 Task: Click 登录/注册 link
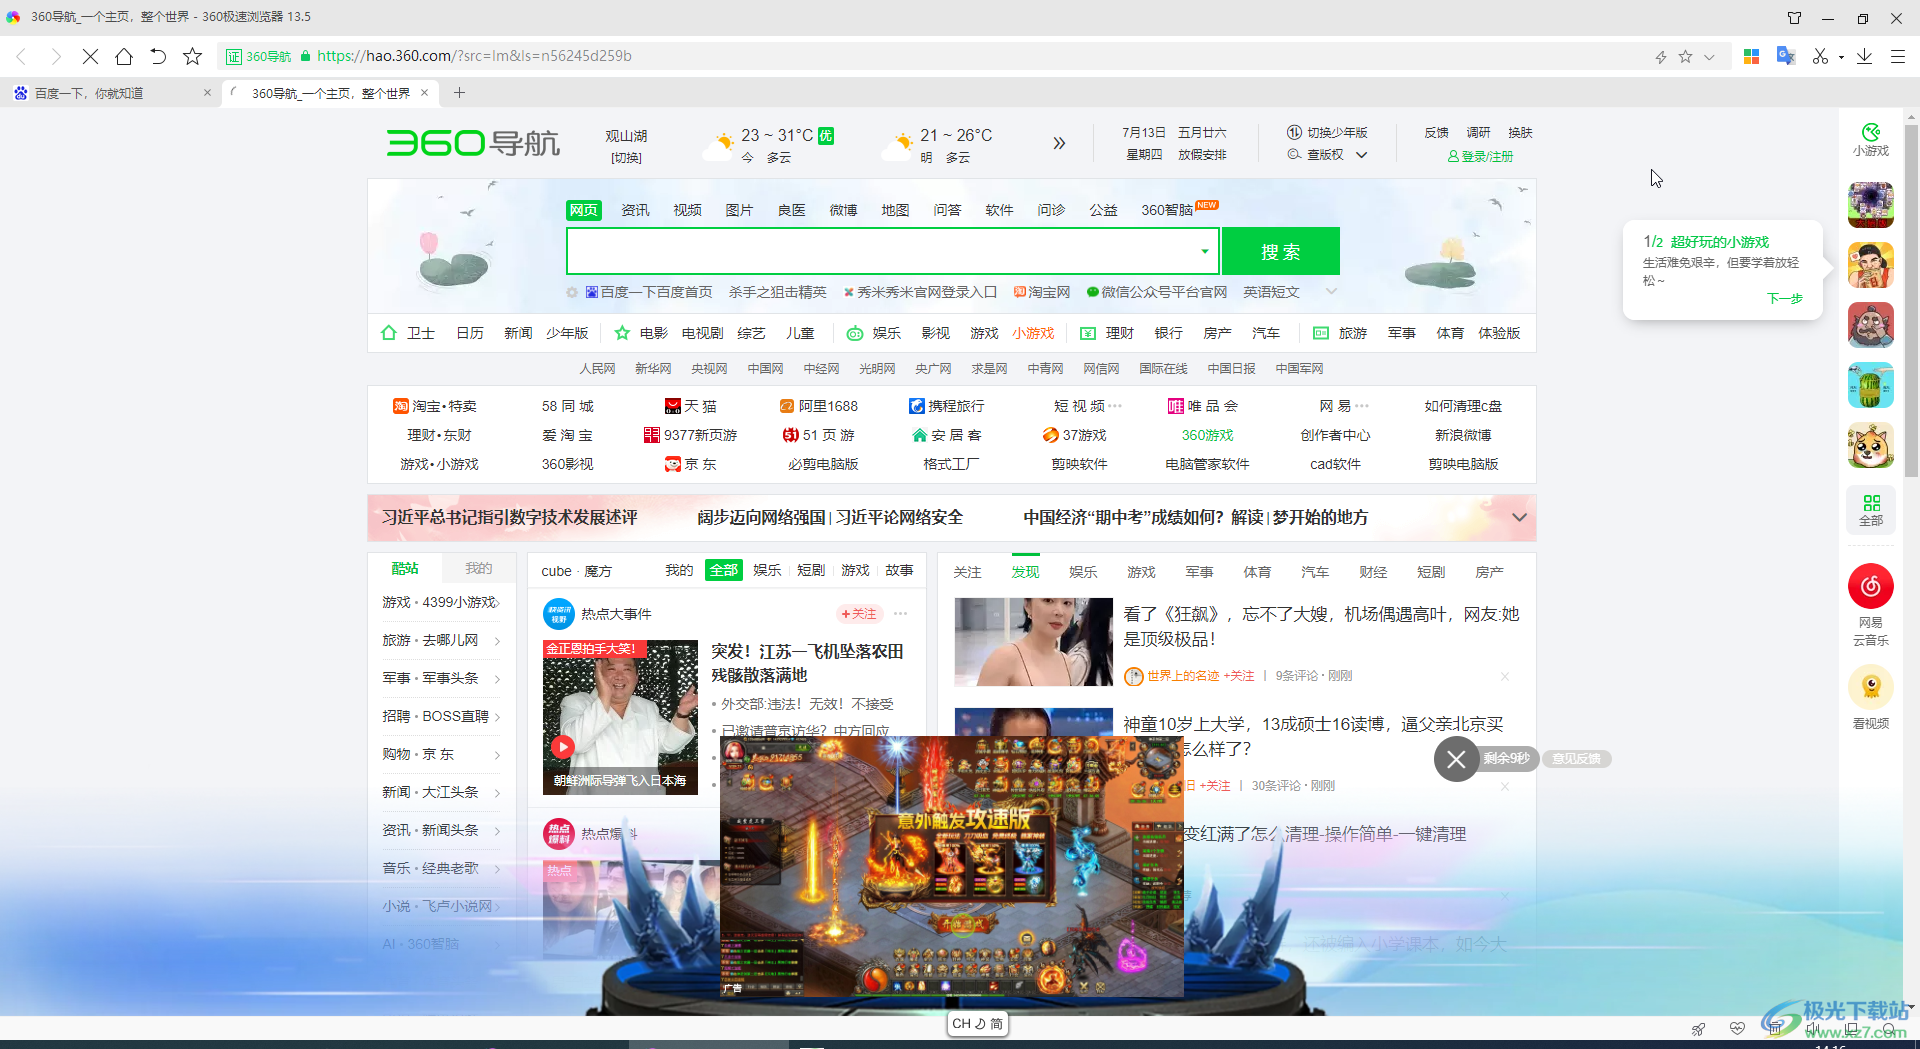1480,156
